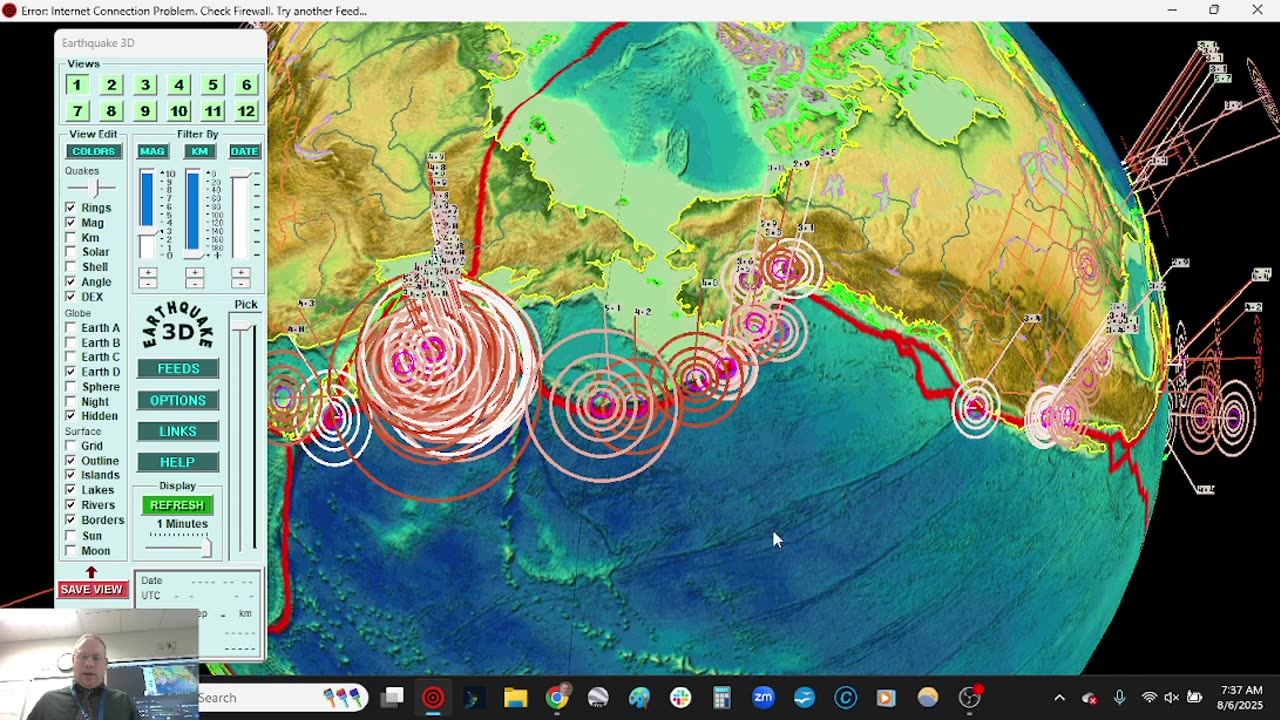Click the SAVE VIEW button
1280x720 pixels.
[x=91, y=590]
